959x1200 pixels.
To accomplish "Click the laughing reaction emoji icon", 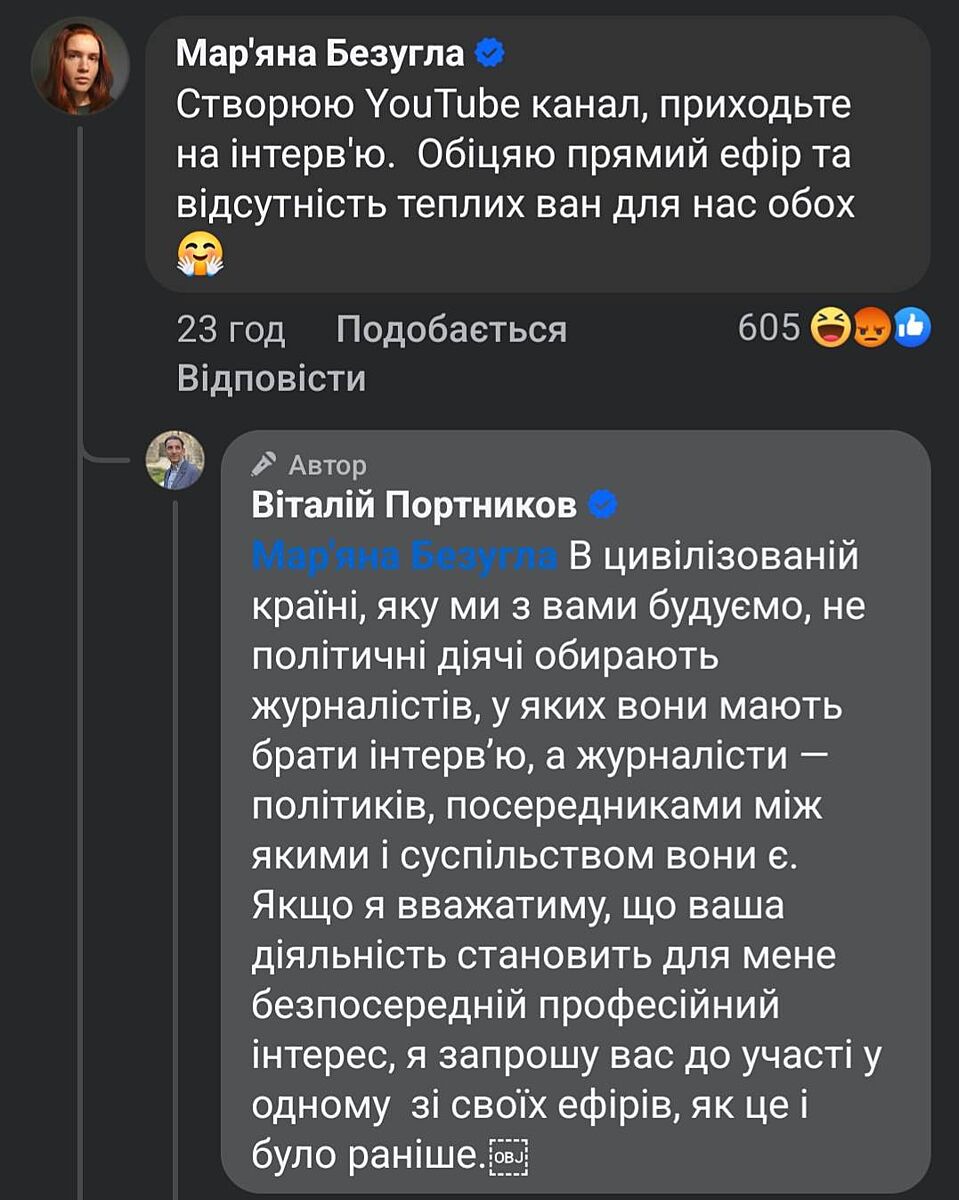I will pos(830,328).
